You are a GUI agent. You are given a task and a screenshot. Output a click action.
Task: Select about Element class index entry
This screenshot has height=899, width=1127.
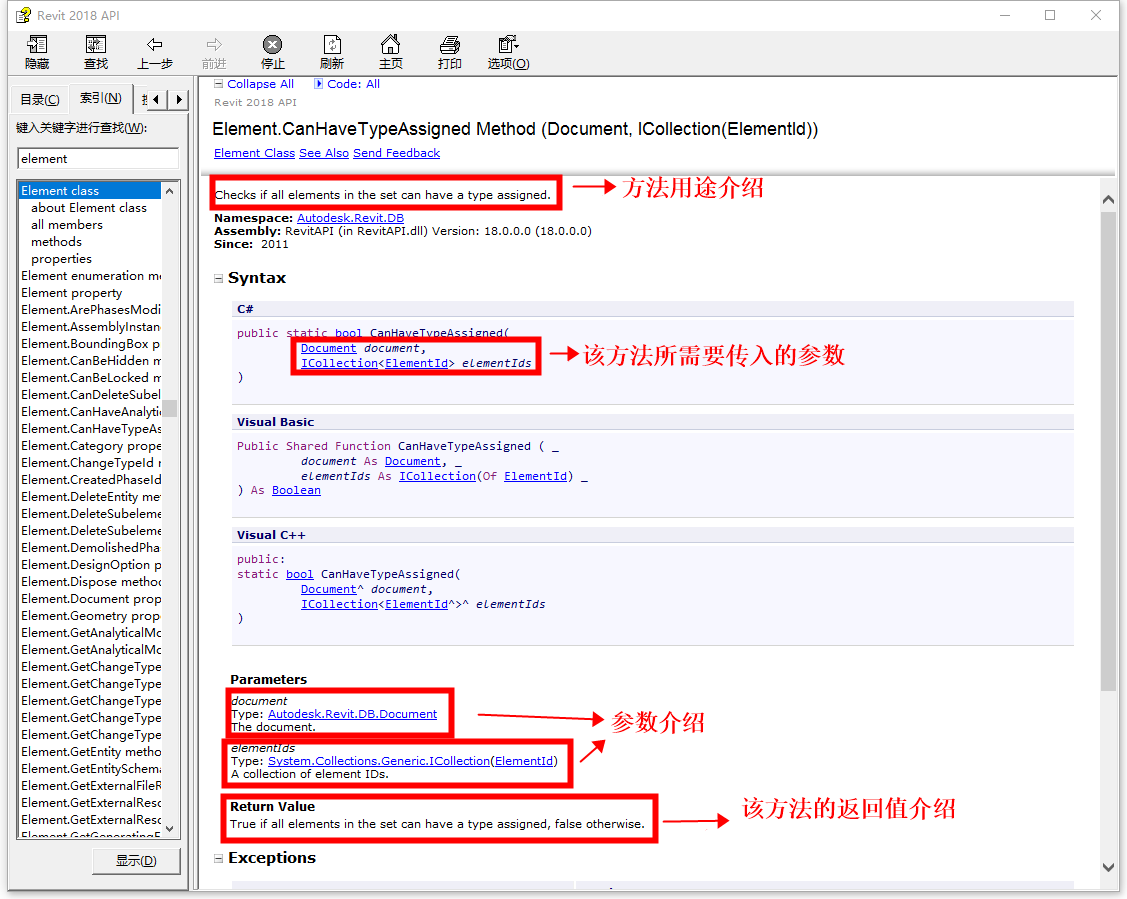coord(89,208)
